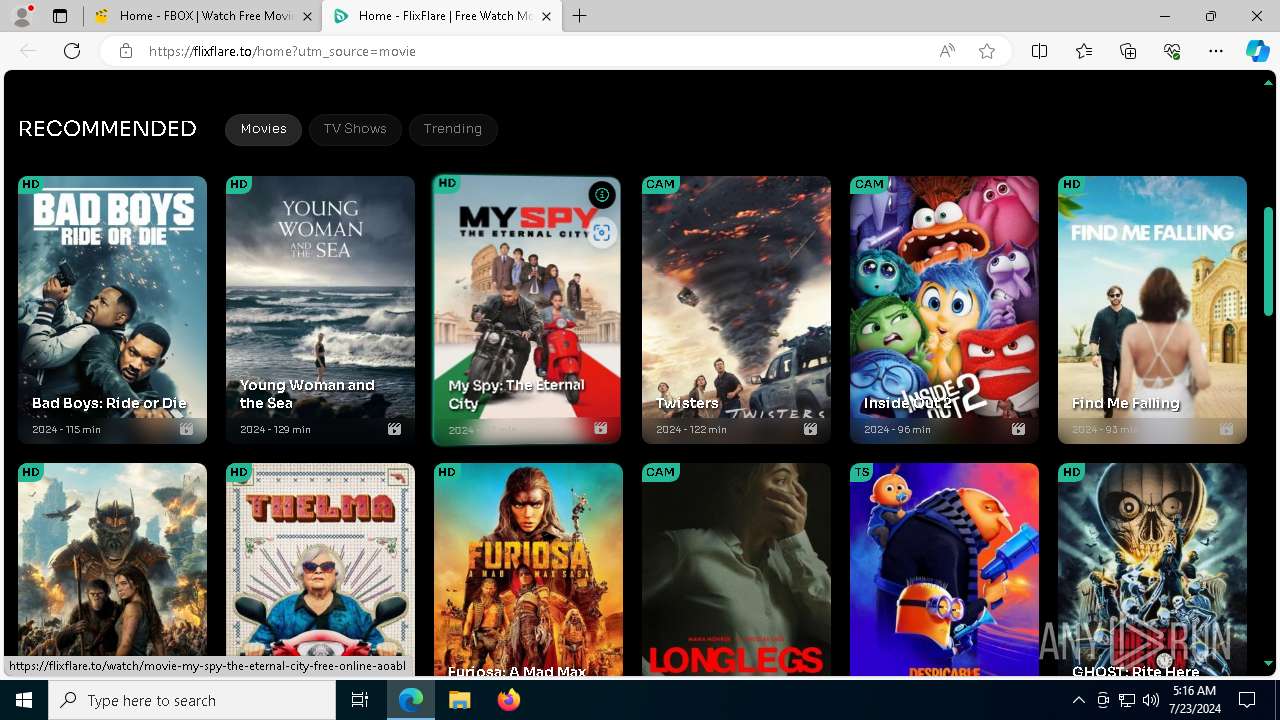Image resolution: width=1280 pixels, height=720 pixels.
Task: Open Task View on the taskbar
Action: tap(360, 700)
